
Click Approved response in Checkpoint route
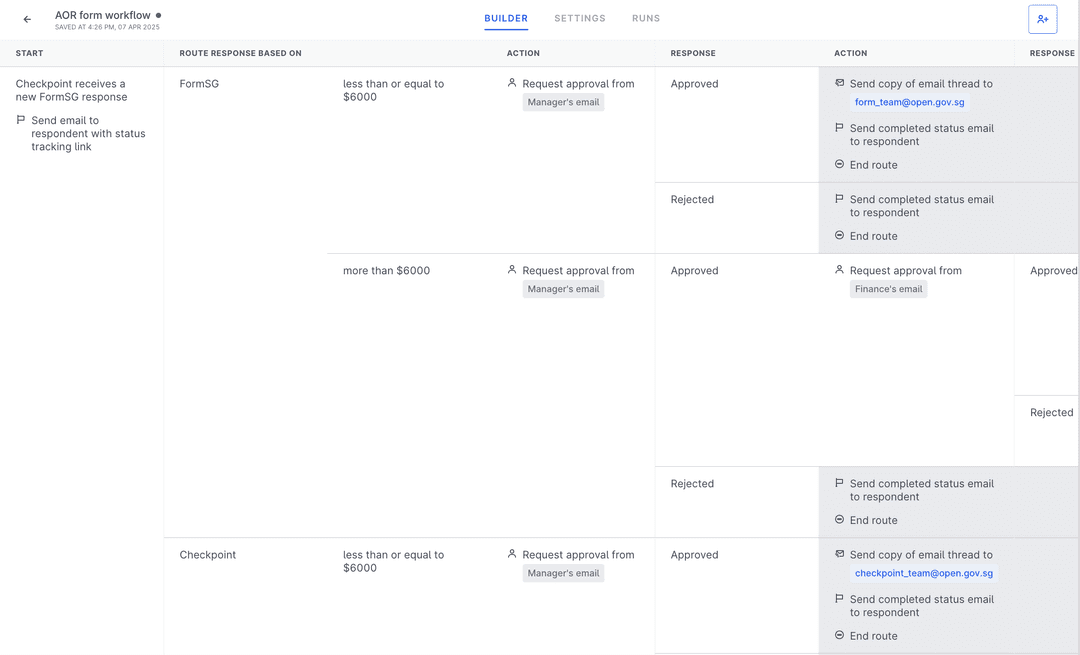pyautogui.click(x=694, y=555)
